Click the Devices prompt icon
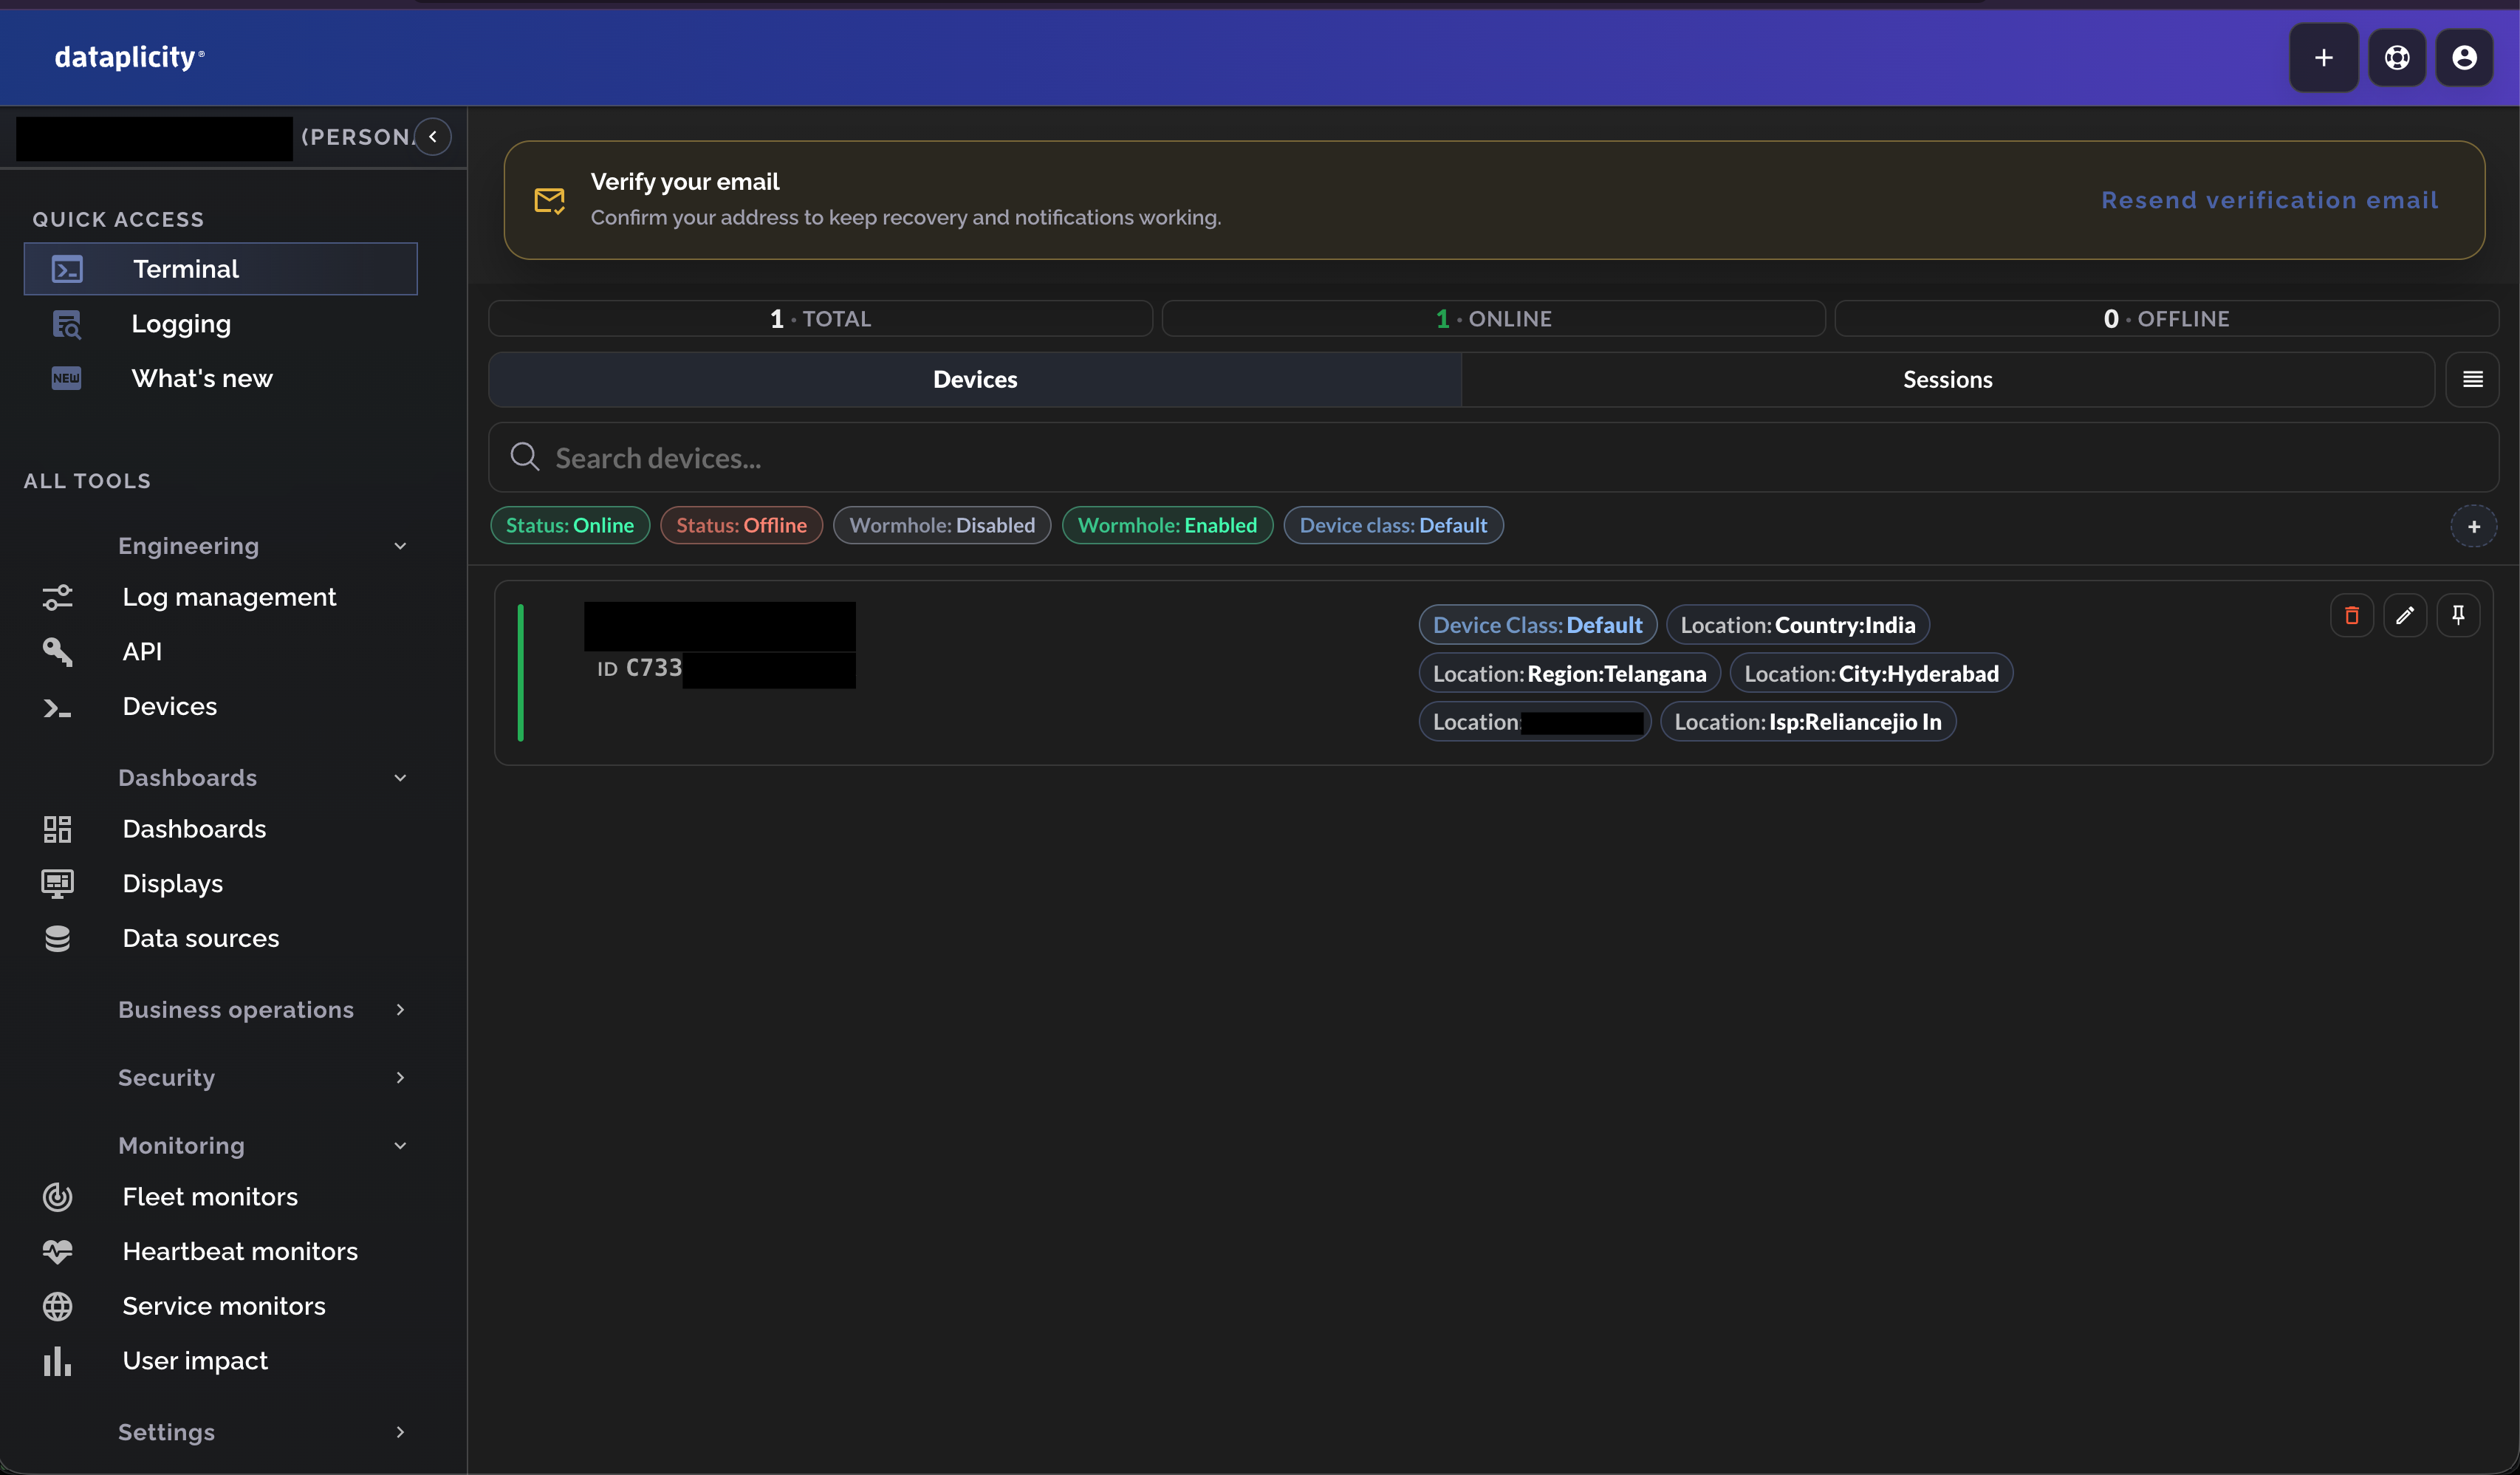The image size is (2520, 1475). point(57,708)
